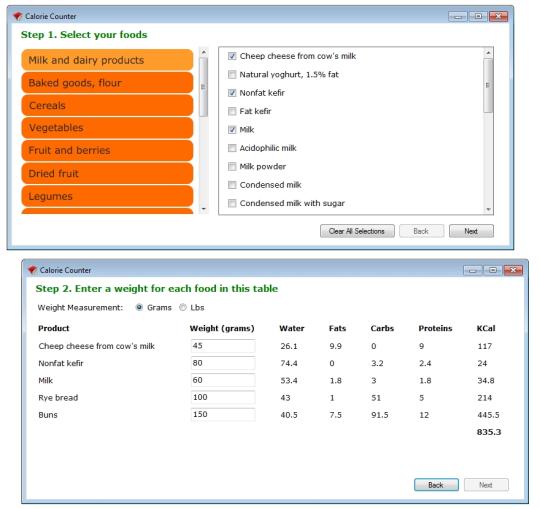Viewport: 540px width, 509px height.
Task: Check Acidophilic milk checkbox
Action: click(232, 148)
